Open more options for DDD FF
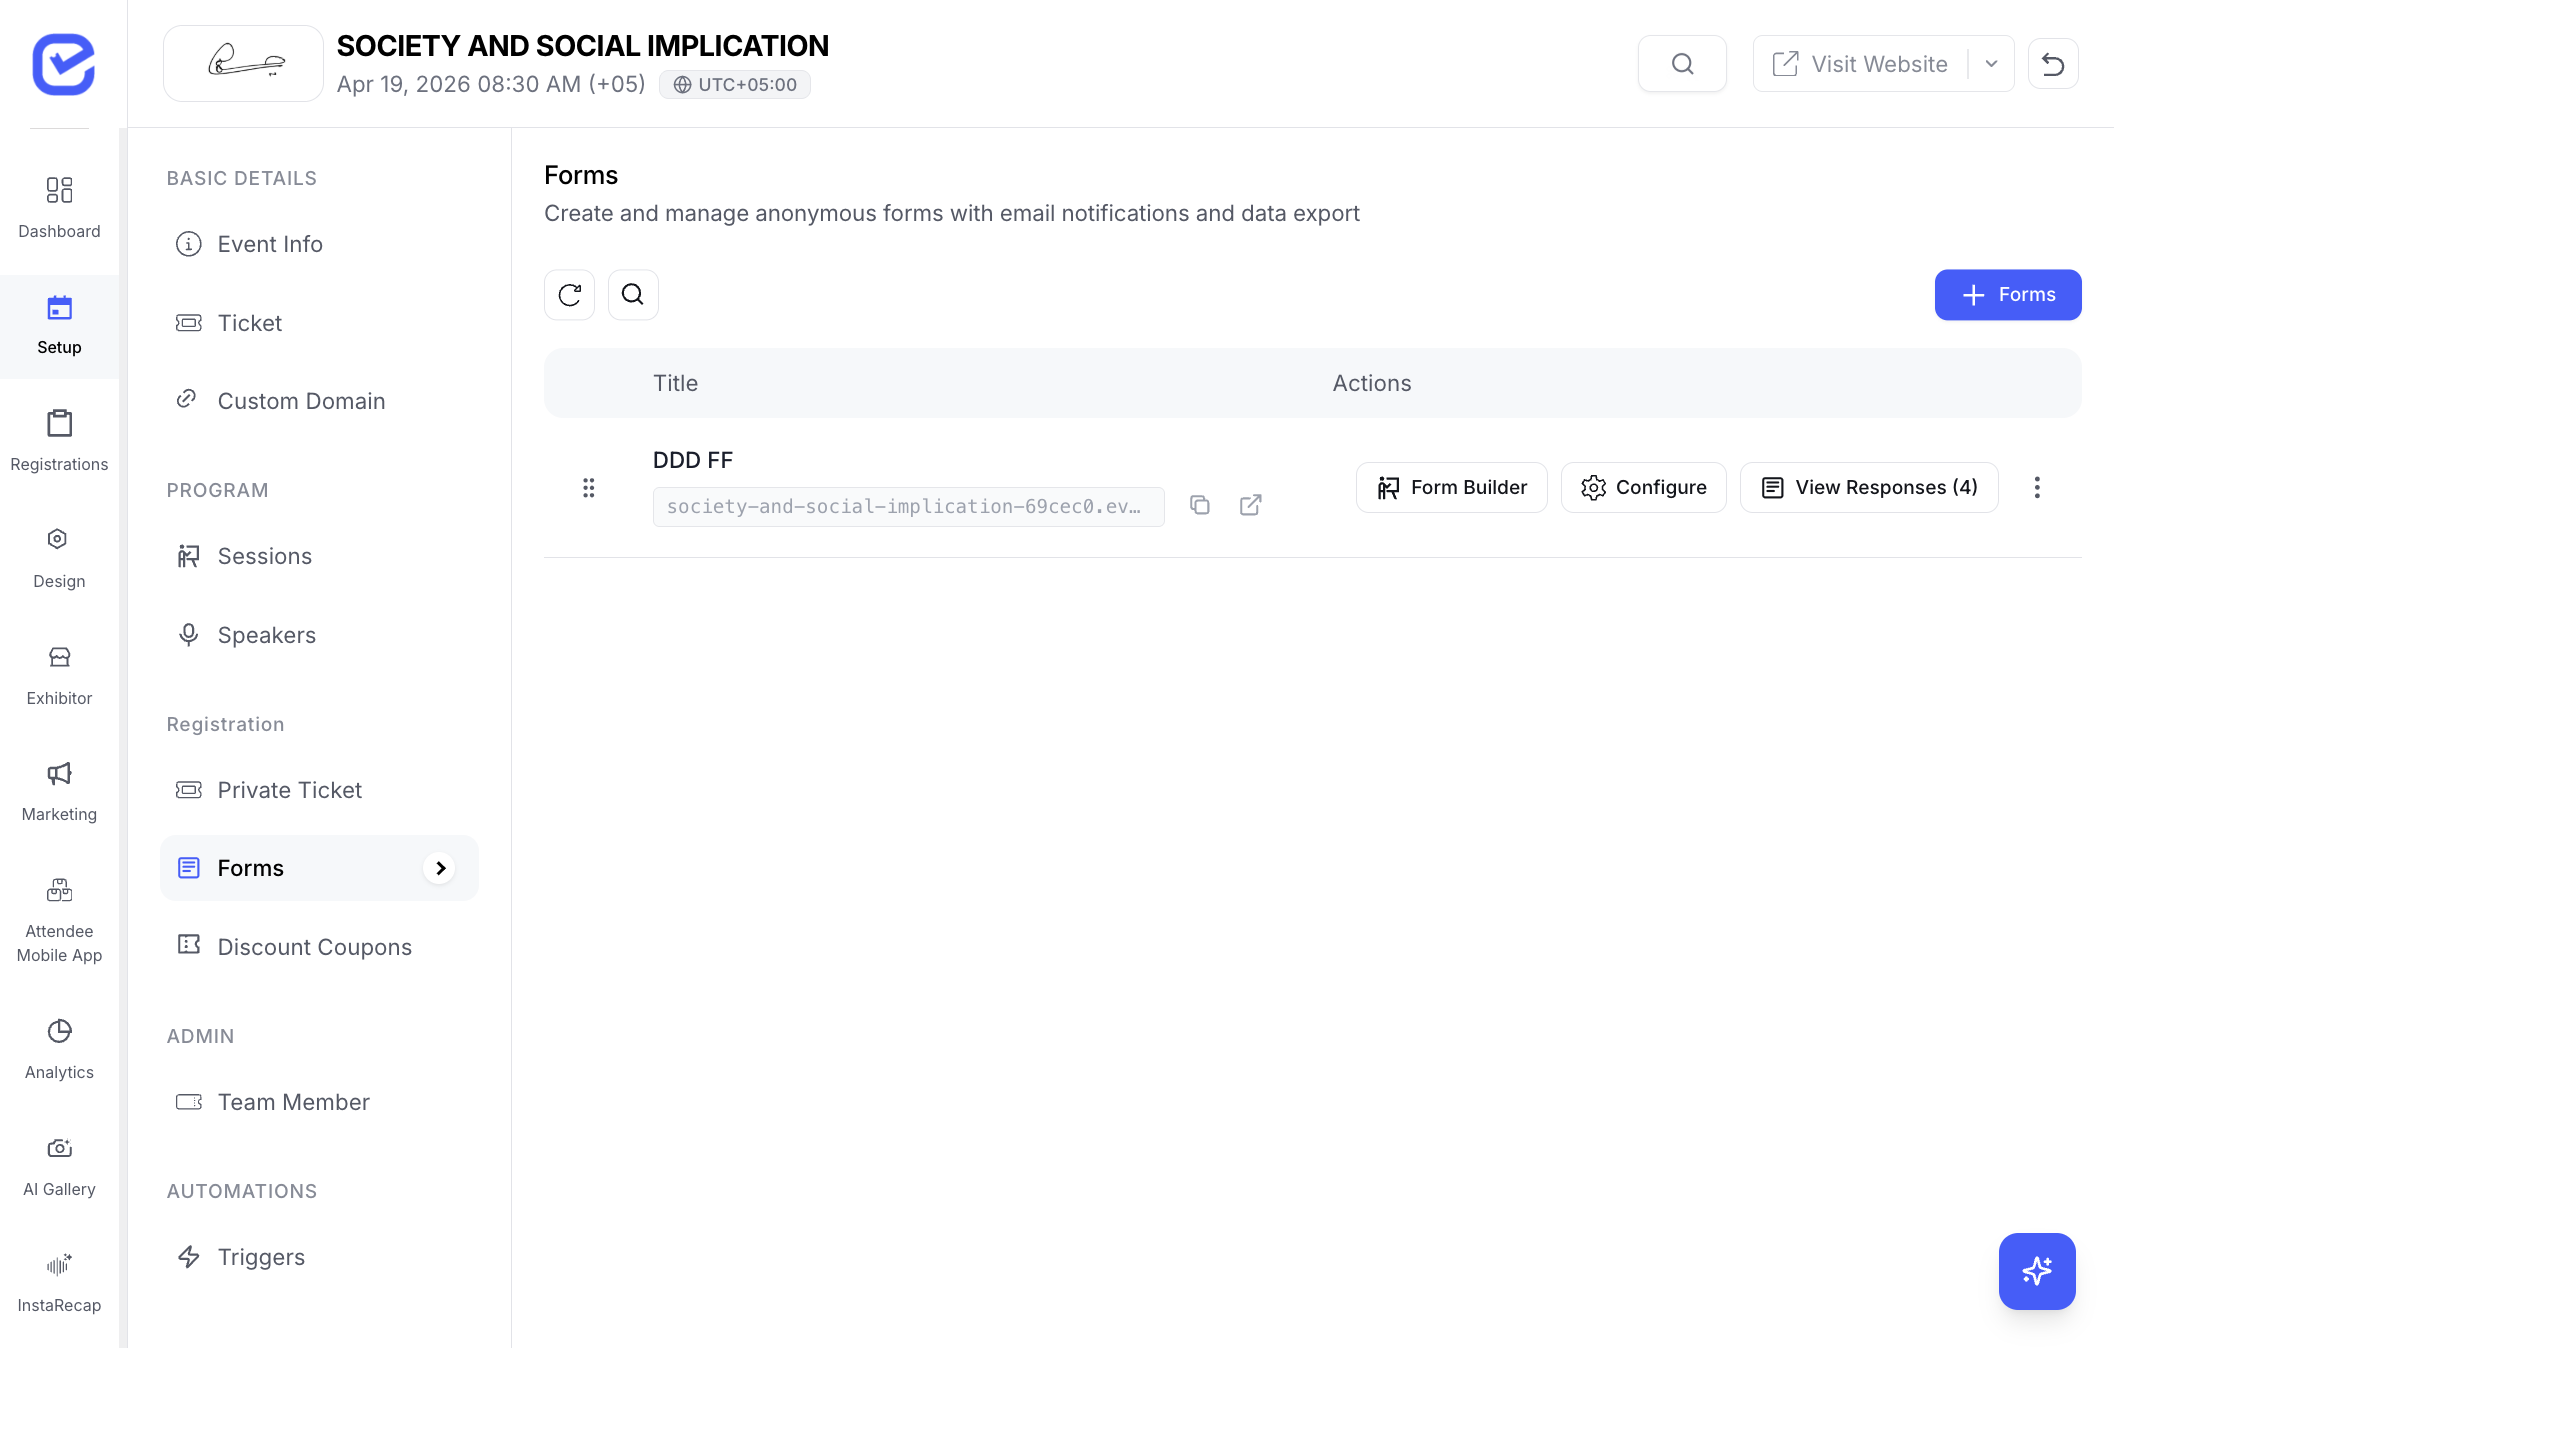The image size is (2560, 1440). click(2037, 488)
